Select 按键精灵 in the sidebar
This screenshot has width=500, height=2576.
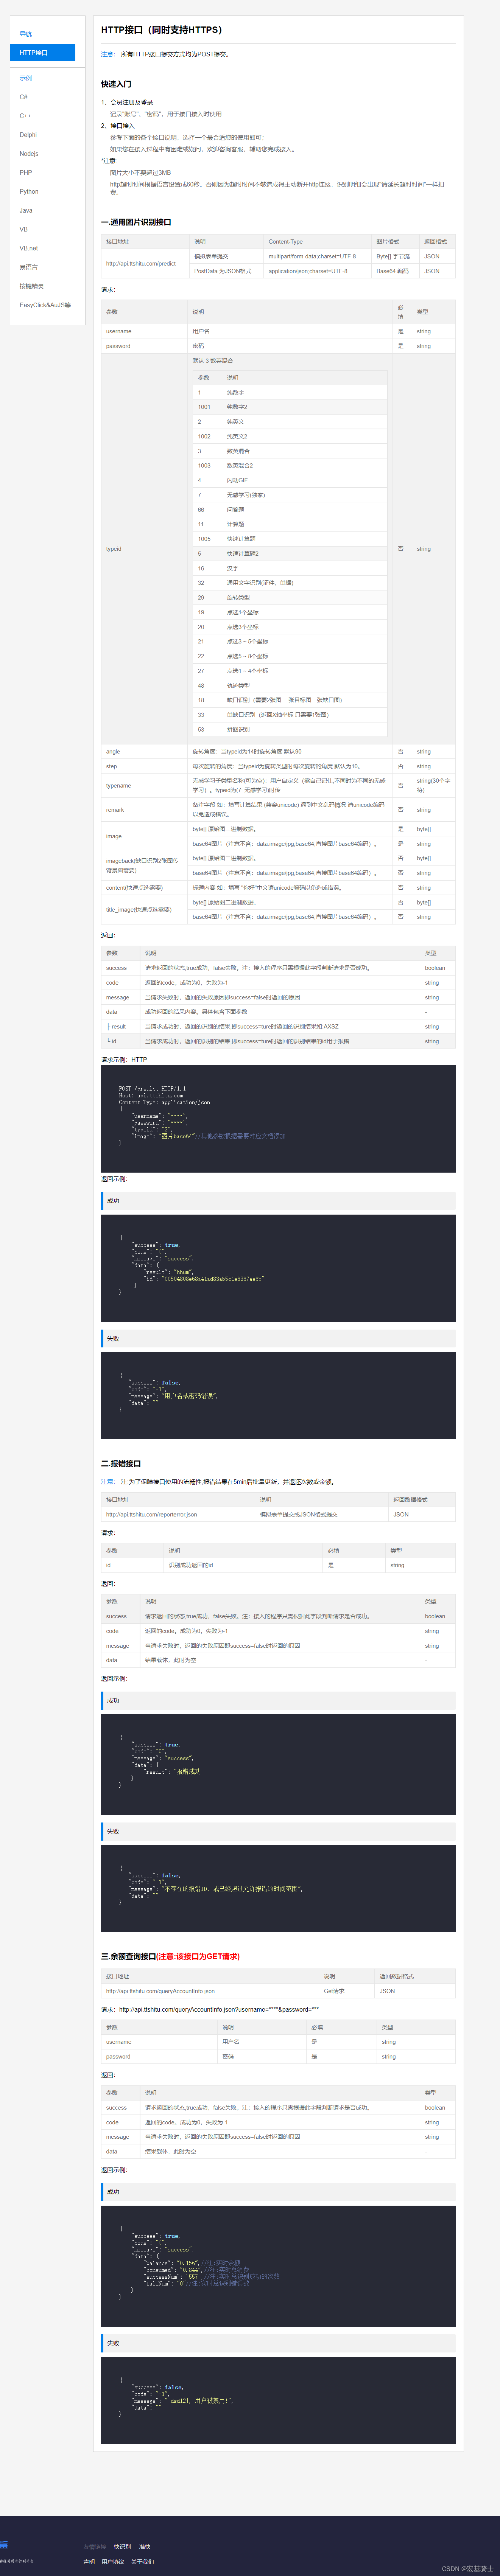[32, 286]
